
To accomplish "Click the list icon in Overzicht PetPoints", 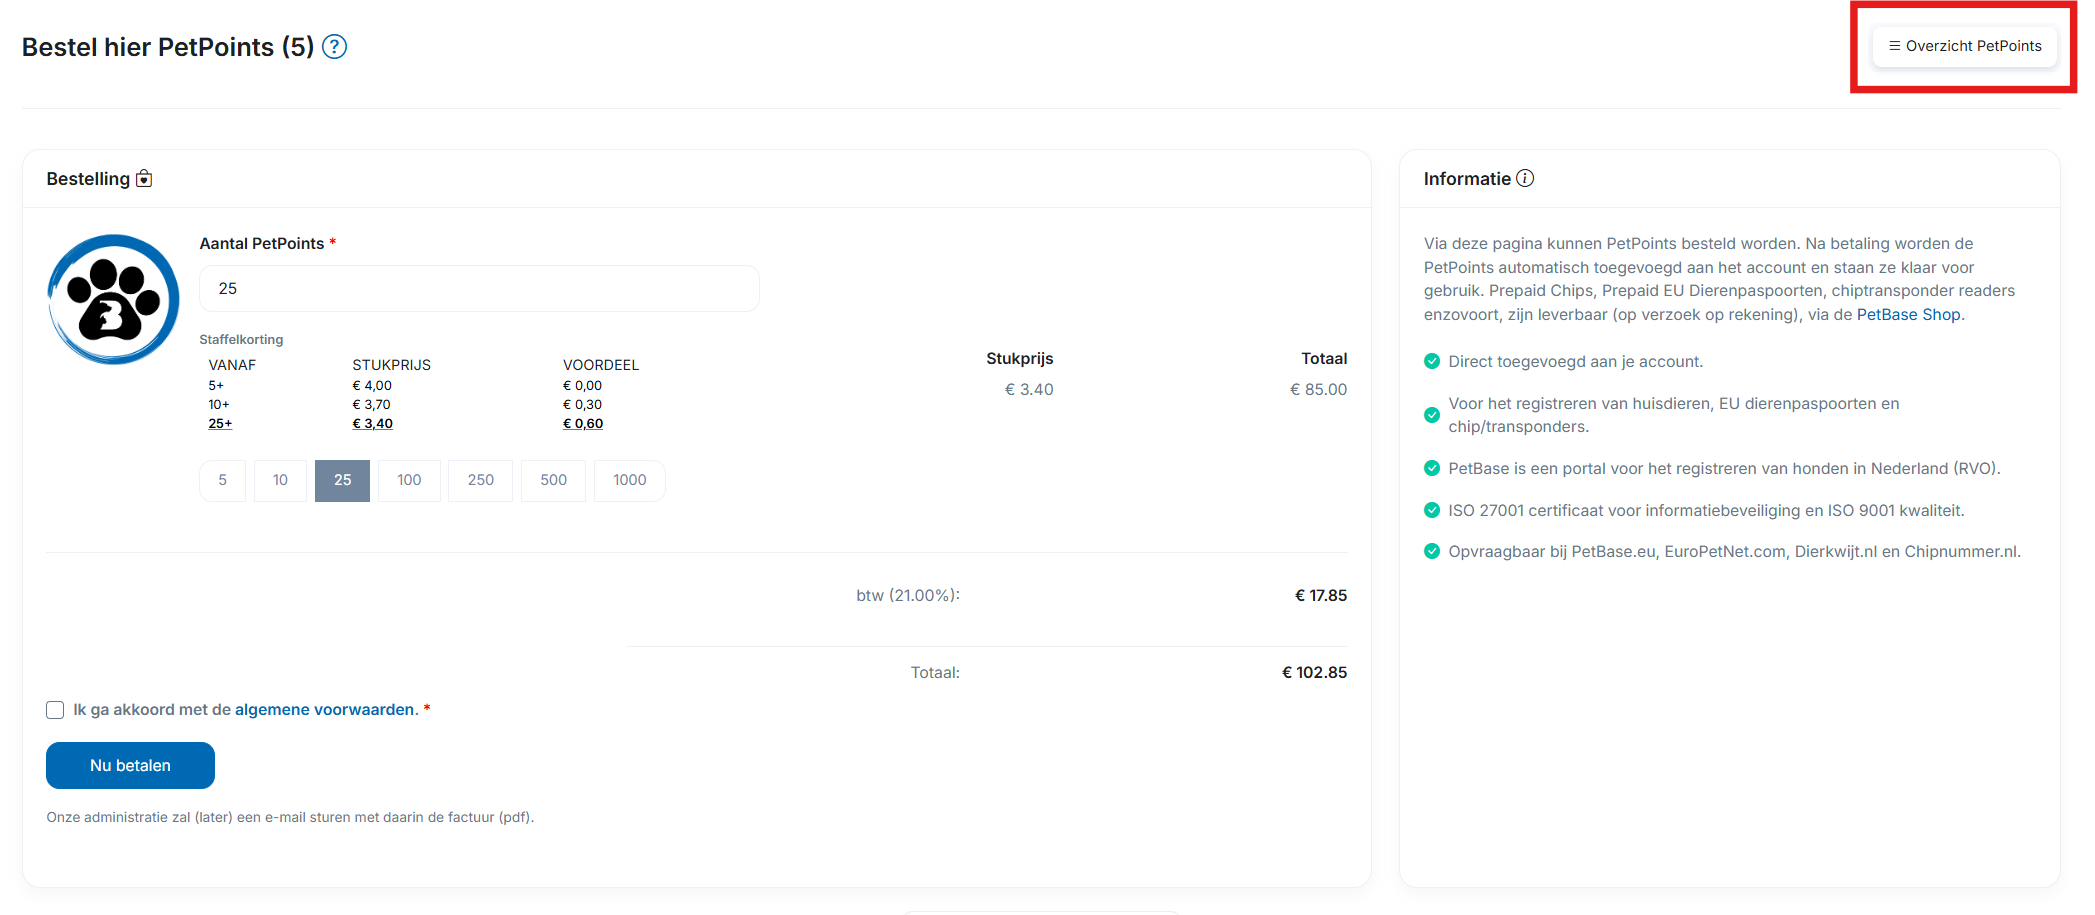I will 1894,46.
